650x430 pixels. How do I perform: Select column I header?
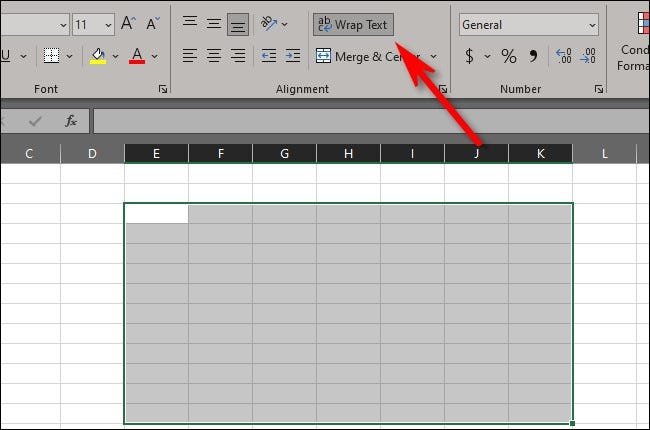click(412, 153)
